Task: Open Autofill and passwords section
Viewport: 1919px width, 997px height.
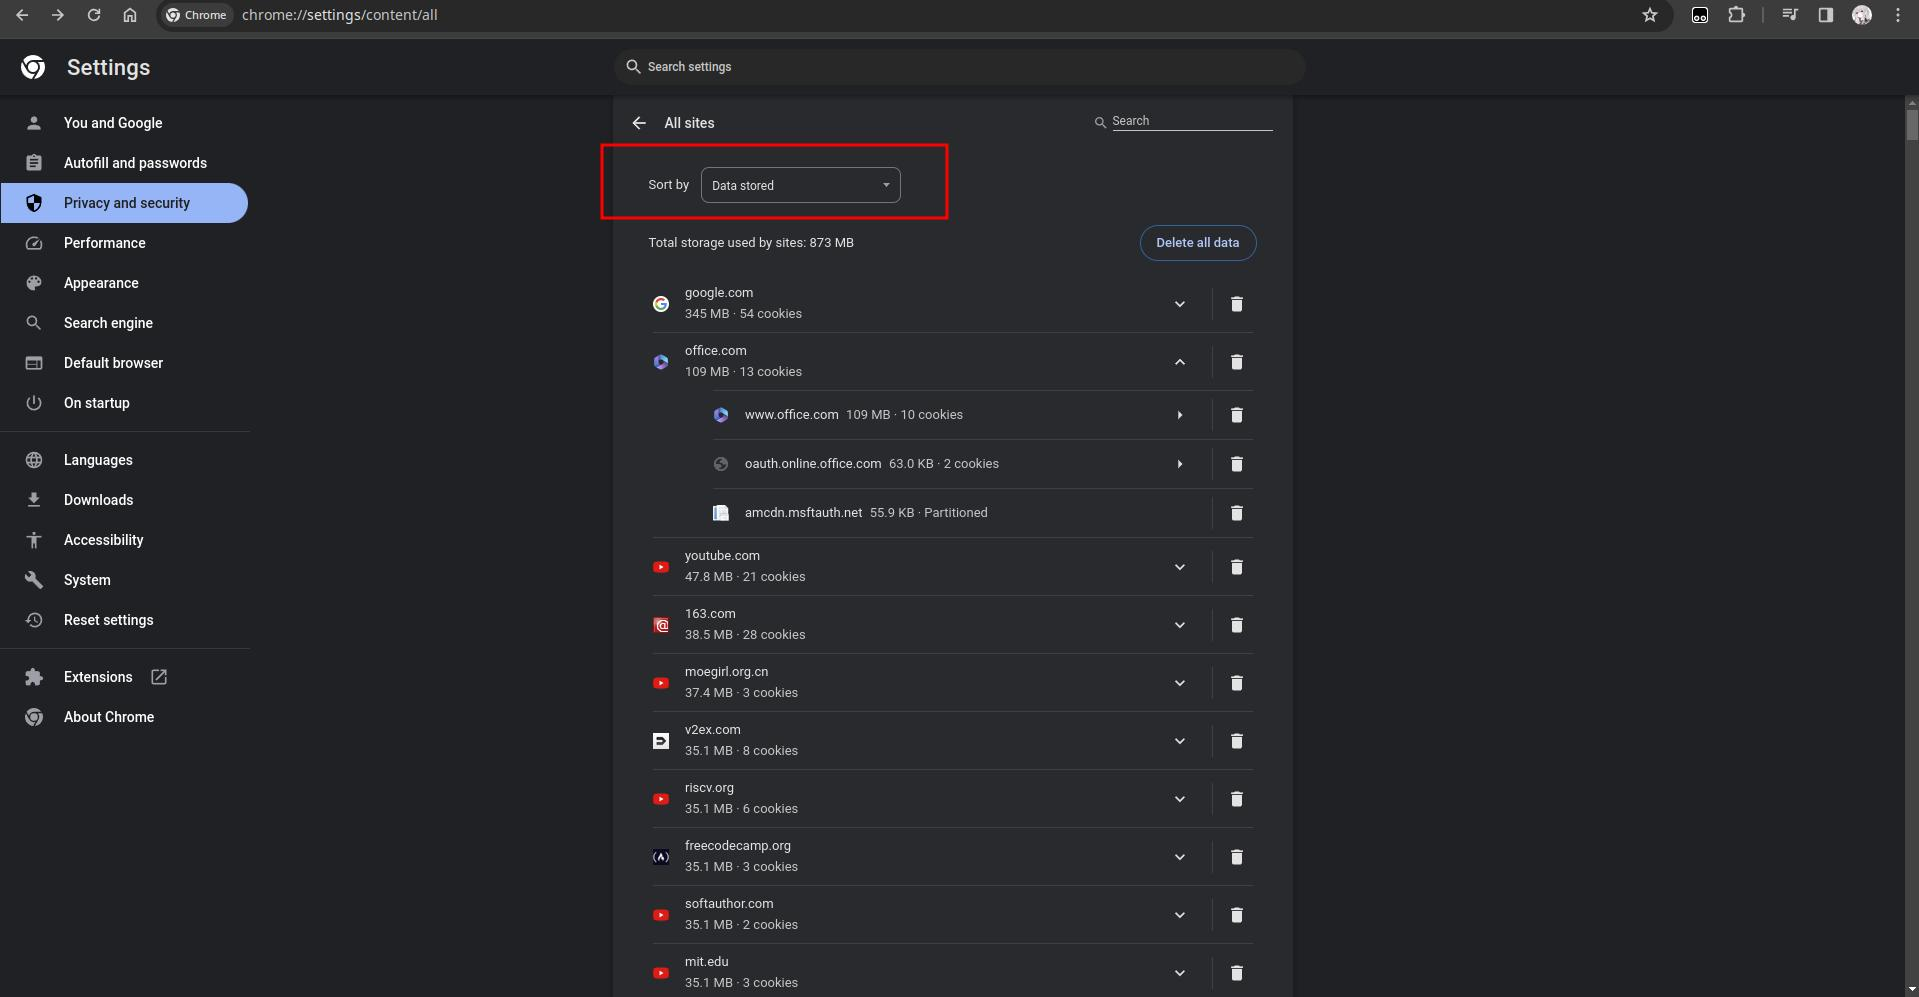Action: tap(124, 163)
